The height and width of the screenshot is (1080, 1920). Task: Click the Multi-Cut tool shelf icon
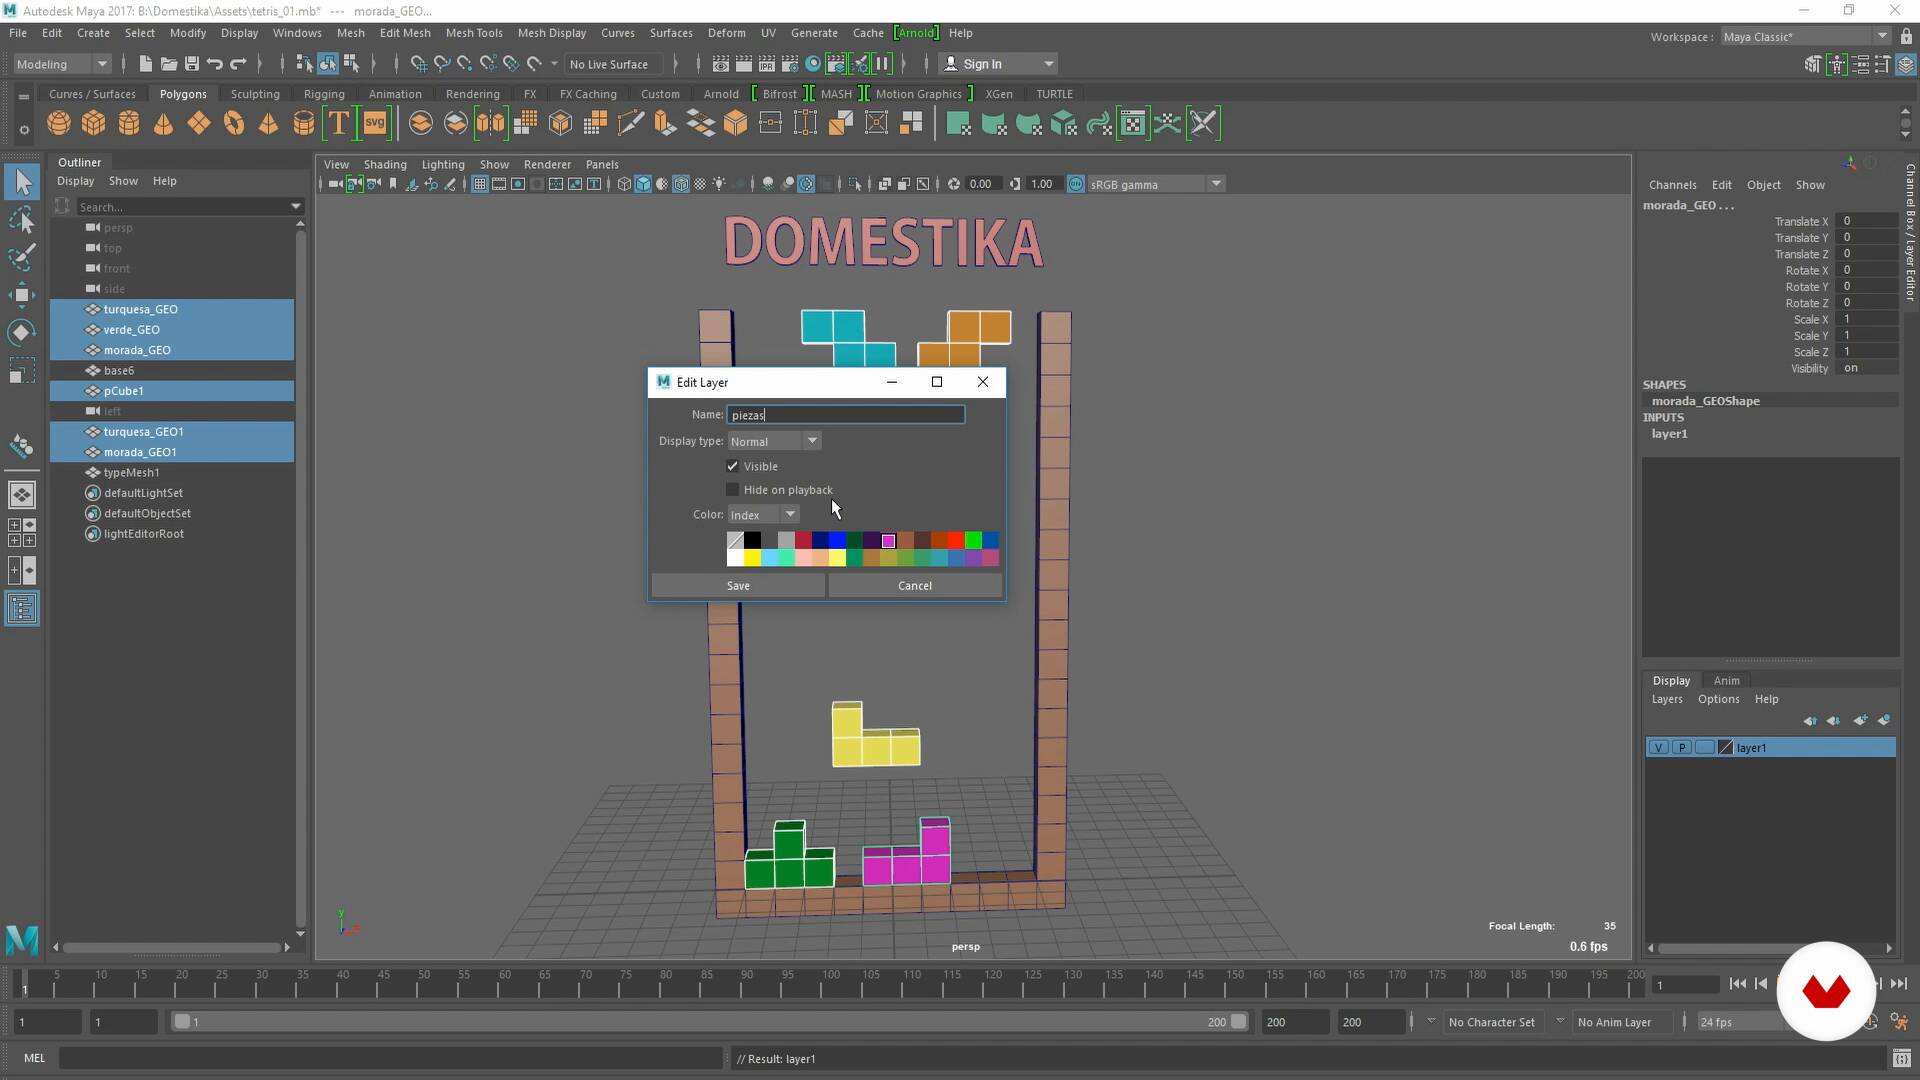[x=630, y=124]
